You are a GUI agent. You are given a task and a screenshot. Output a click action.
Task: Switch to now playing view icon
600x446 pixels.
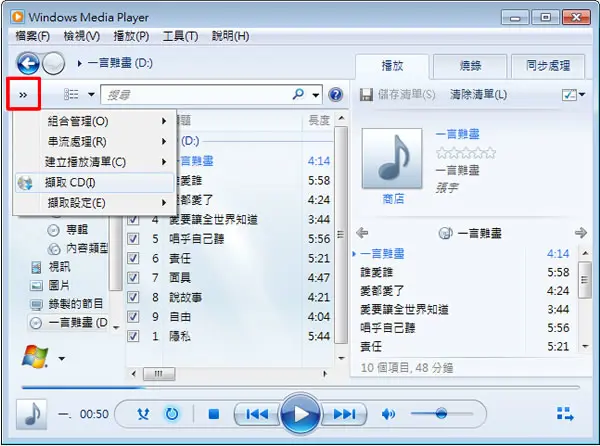[565, 414]
